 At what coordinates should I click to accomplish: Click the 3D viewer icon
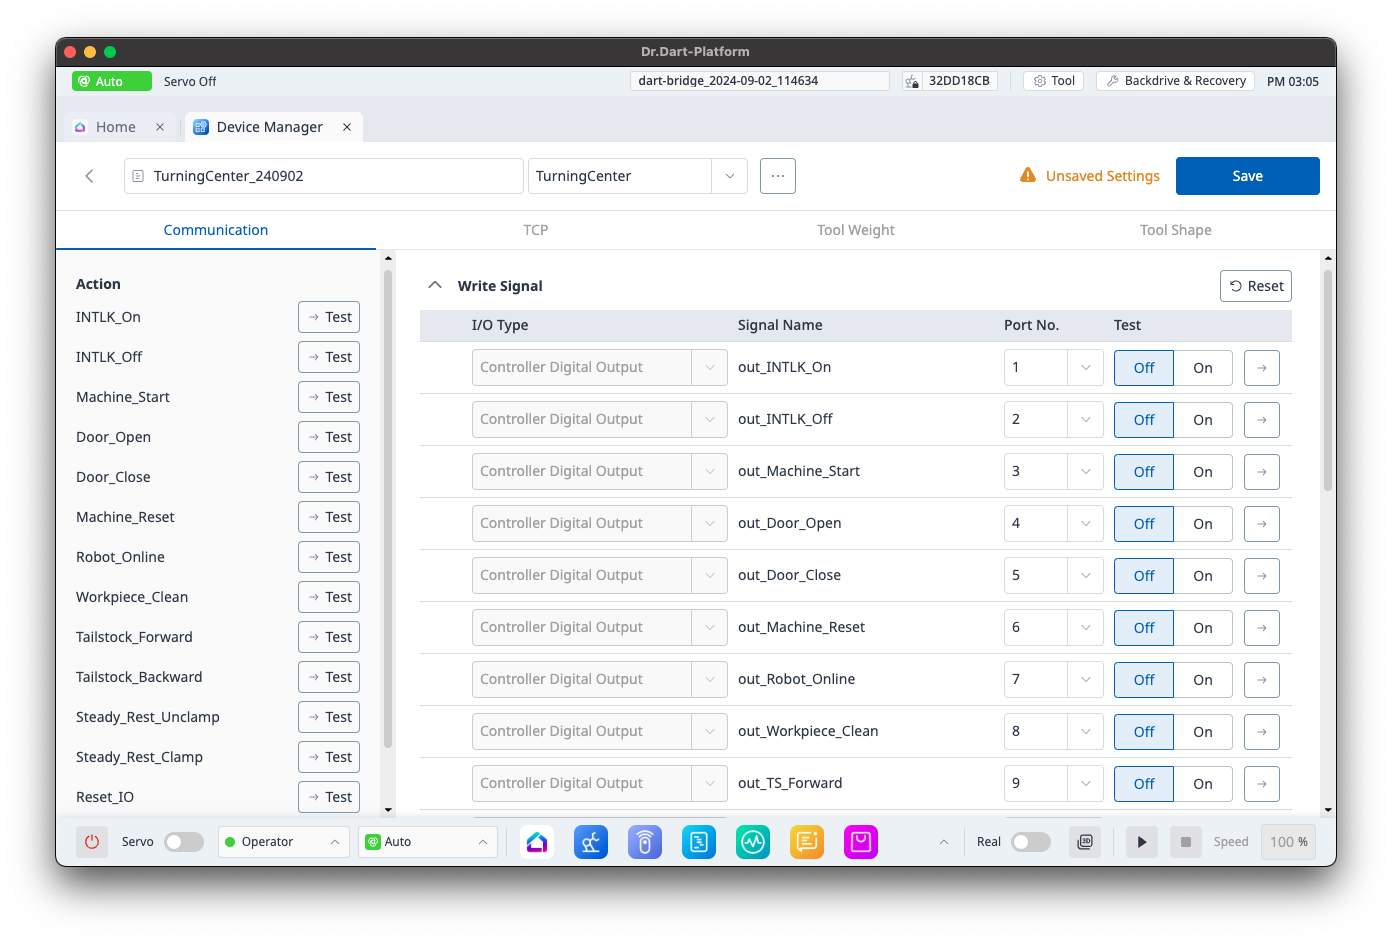coord(1085,842)
